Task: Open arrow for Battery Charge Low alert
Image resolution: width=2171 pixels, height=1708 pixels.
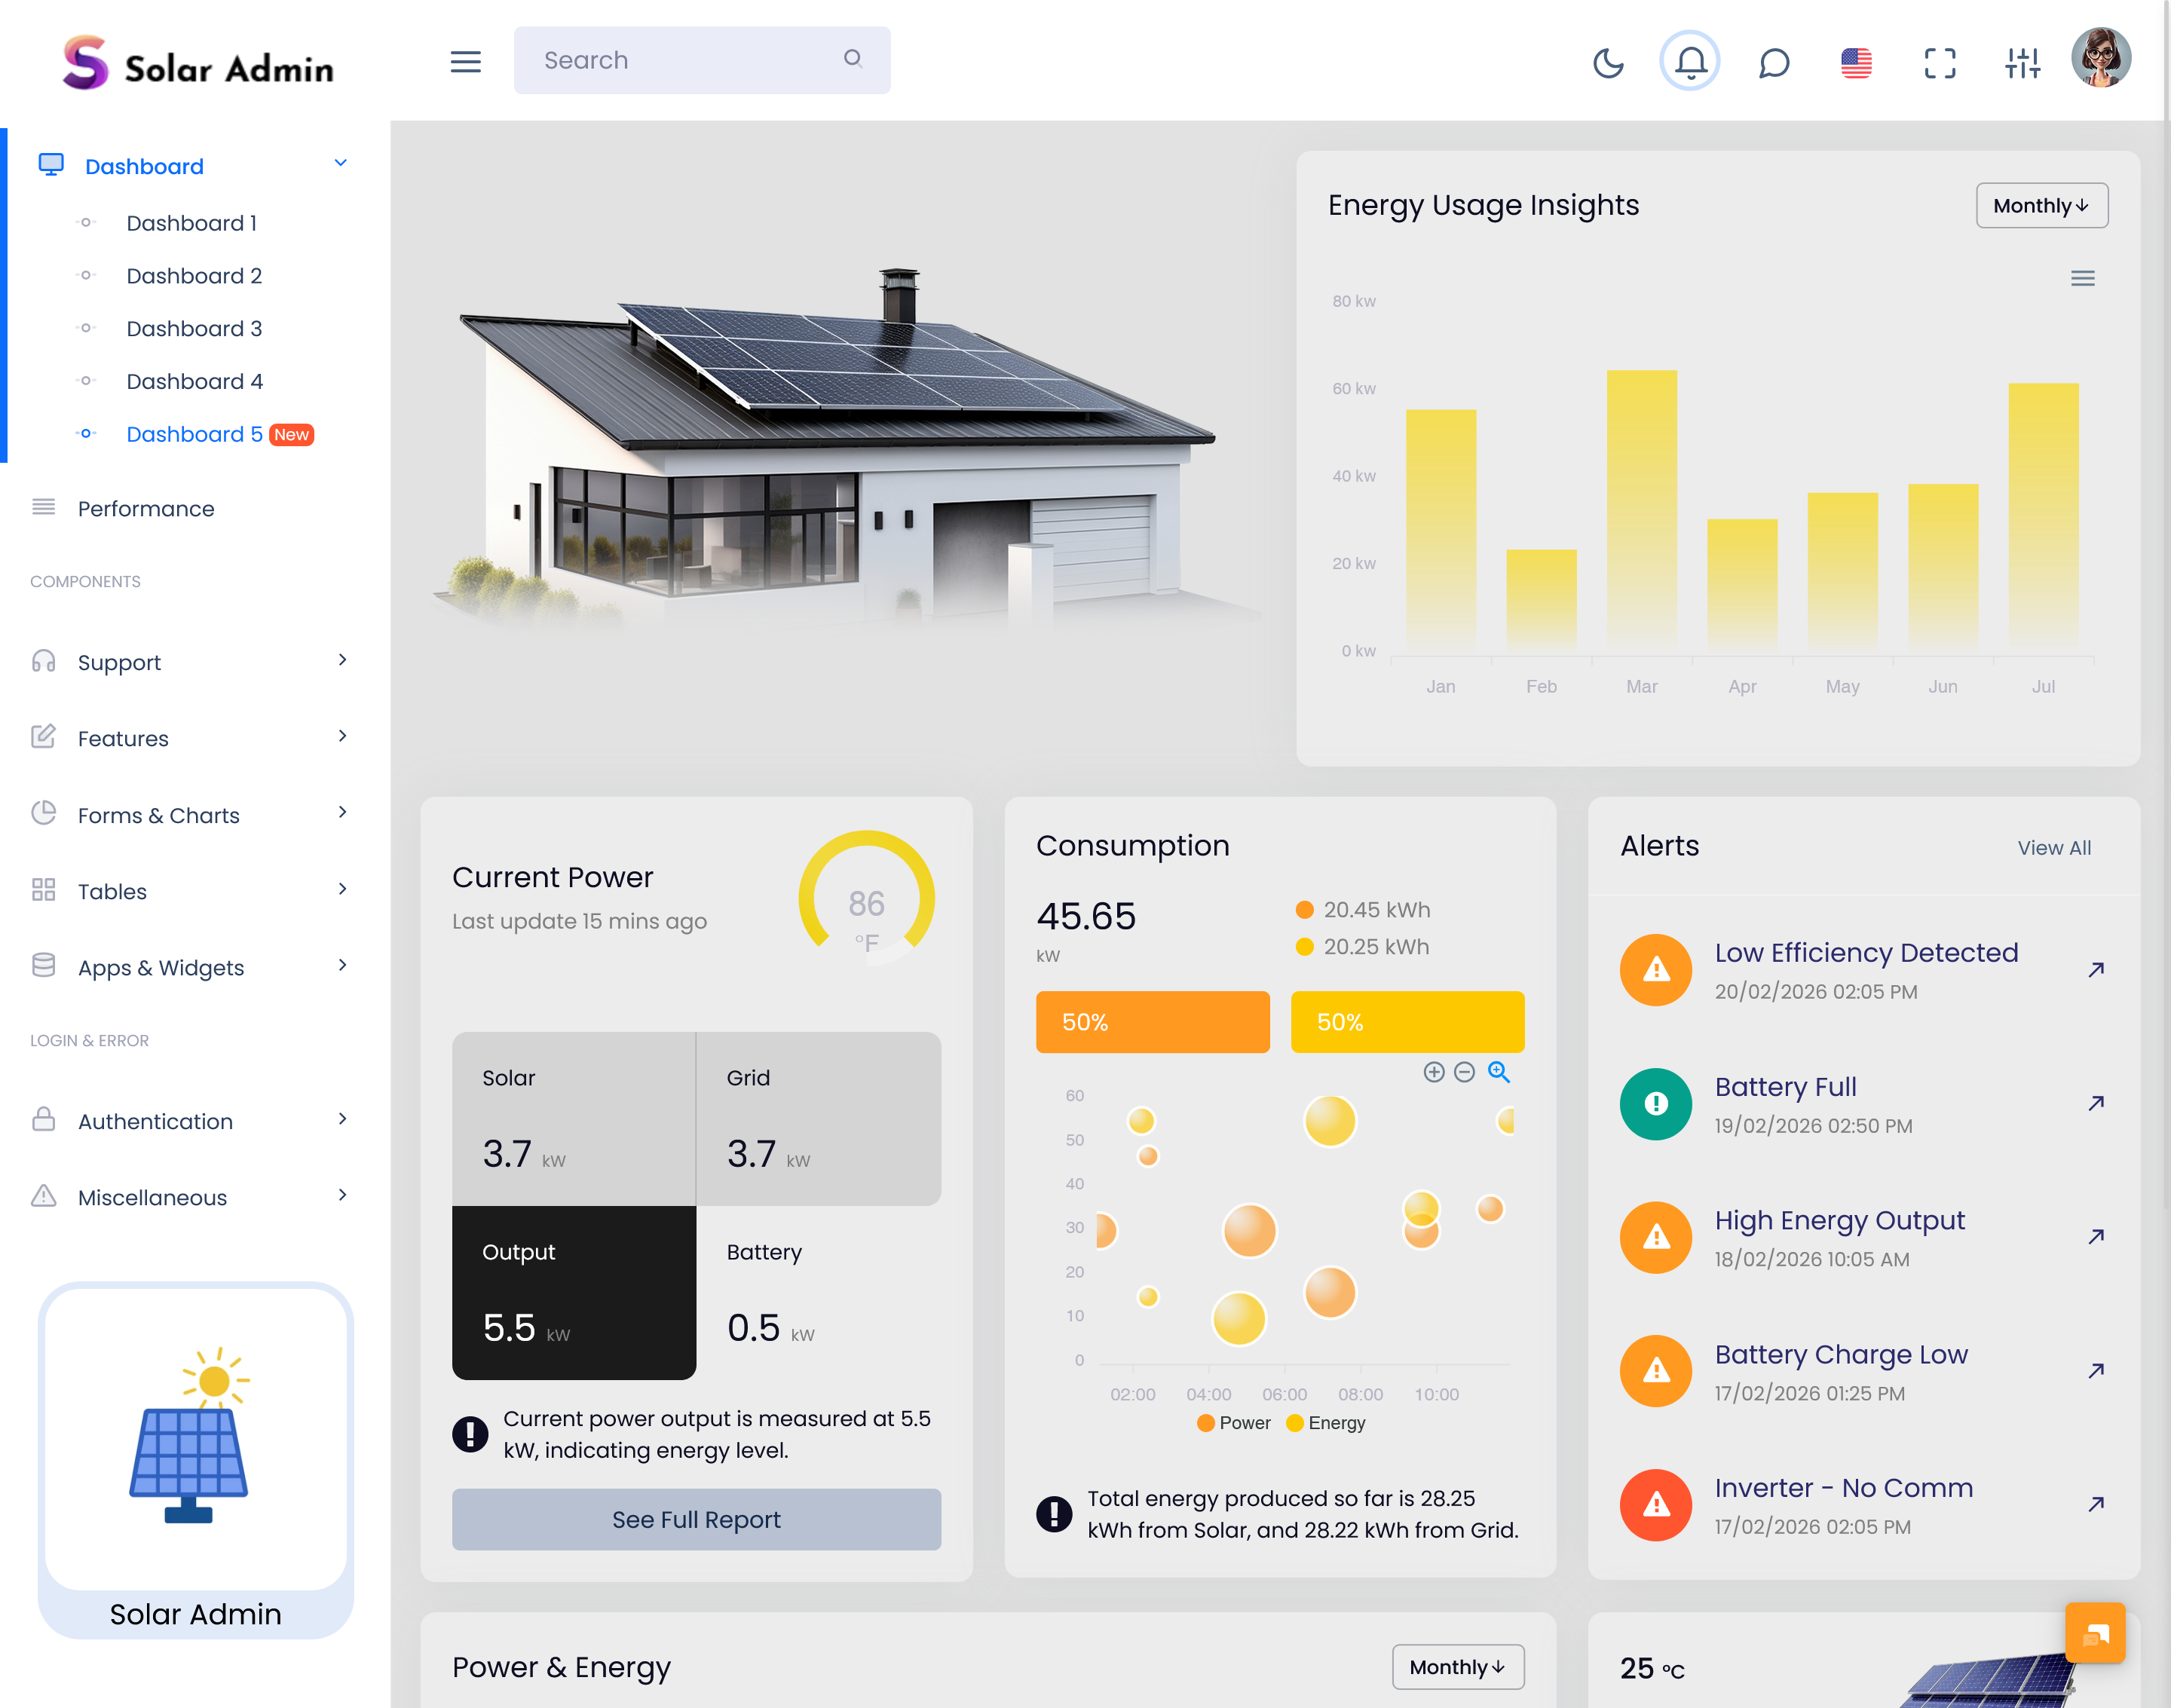Action: (x=2096, y=1371)
